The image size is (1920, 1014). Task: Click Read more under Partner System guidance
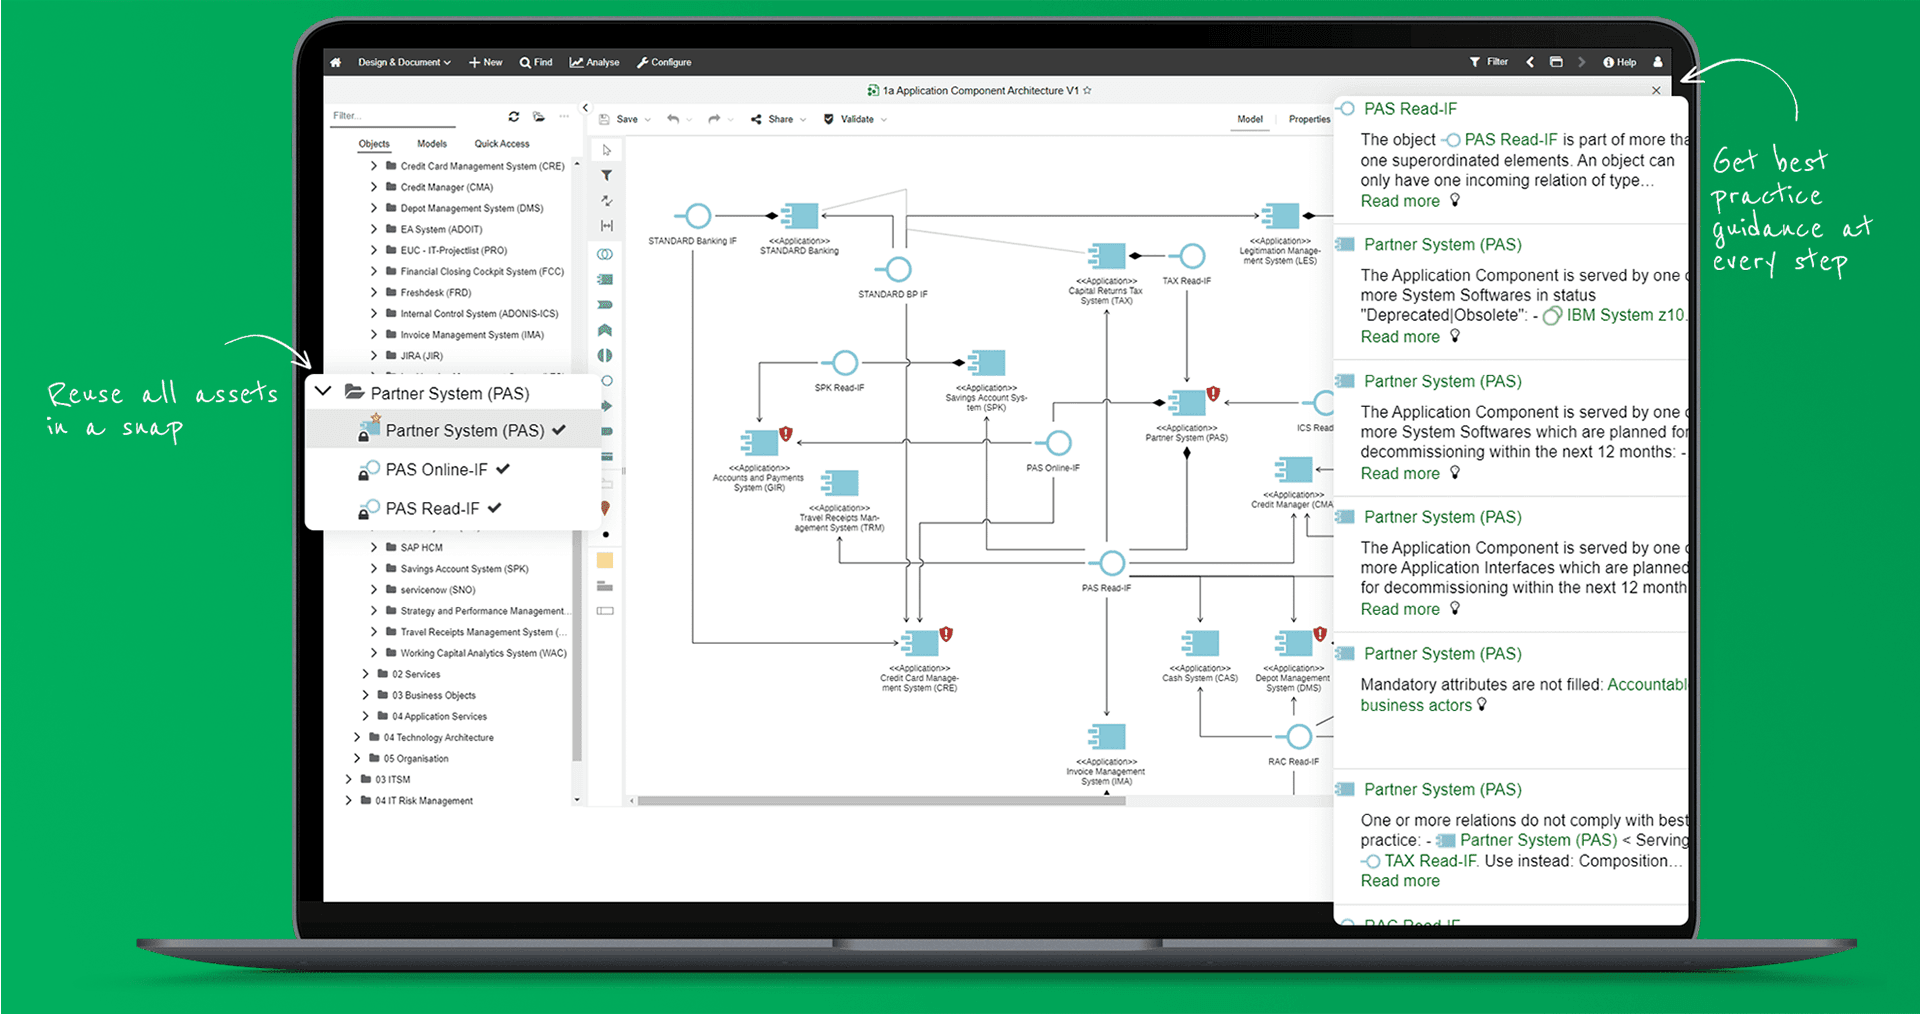coord(1399,336)
